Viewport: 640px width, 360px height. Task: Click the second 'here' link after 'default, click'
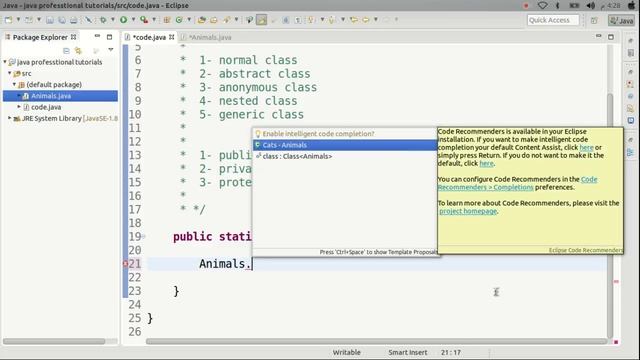point(486,163)
